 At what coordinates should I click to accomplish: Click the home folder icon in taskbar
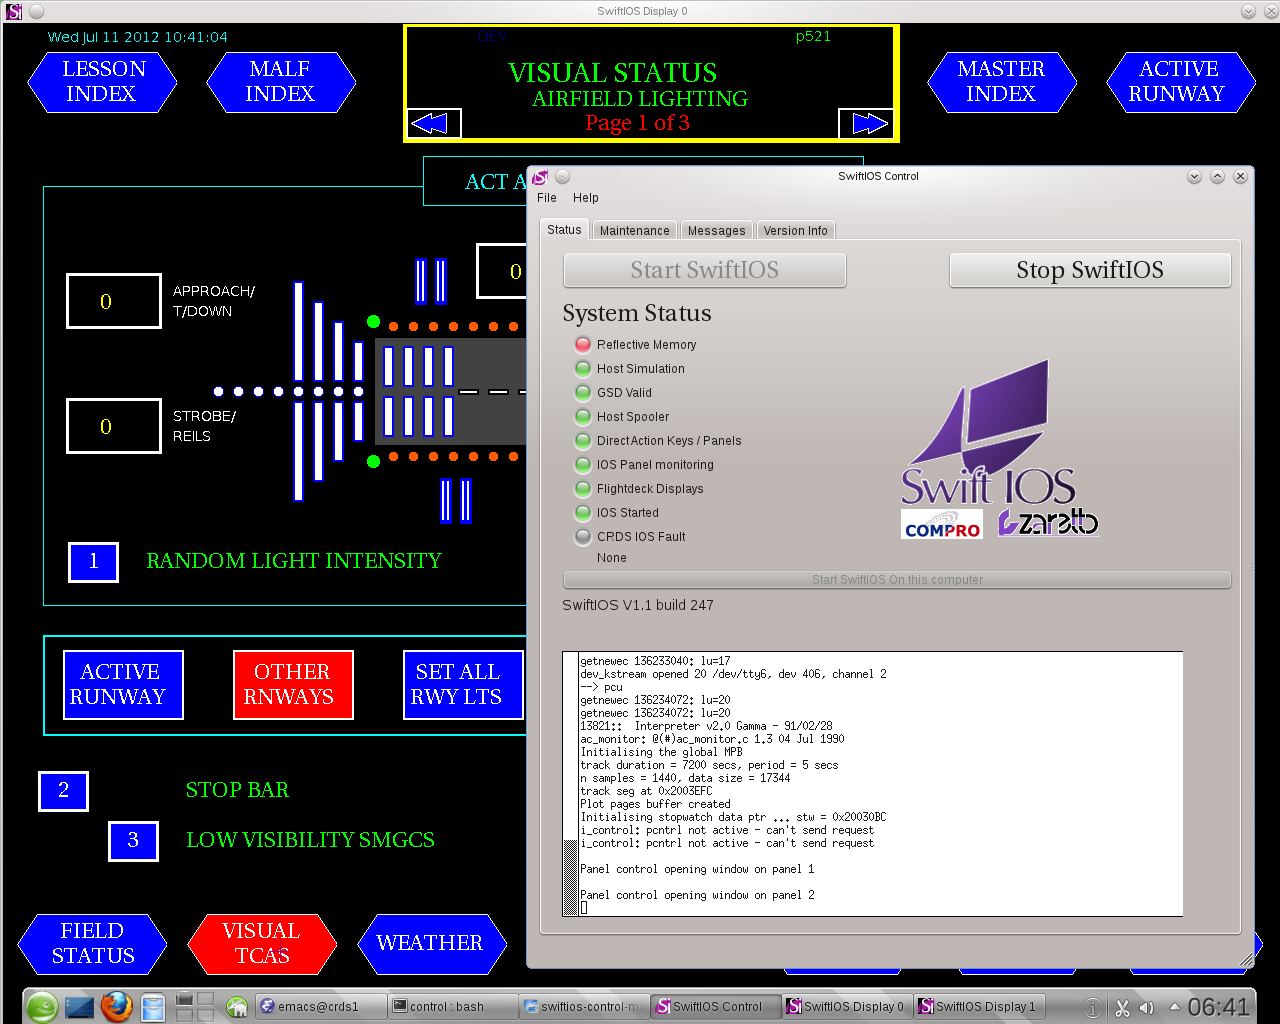pos(237,1007)
